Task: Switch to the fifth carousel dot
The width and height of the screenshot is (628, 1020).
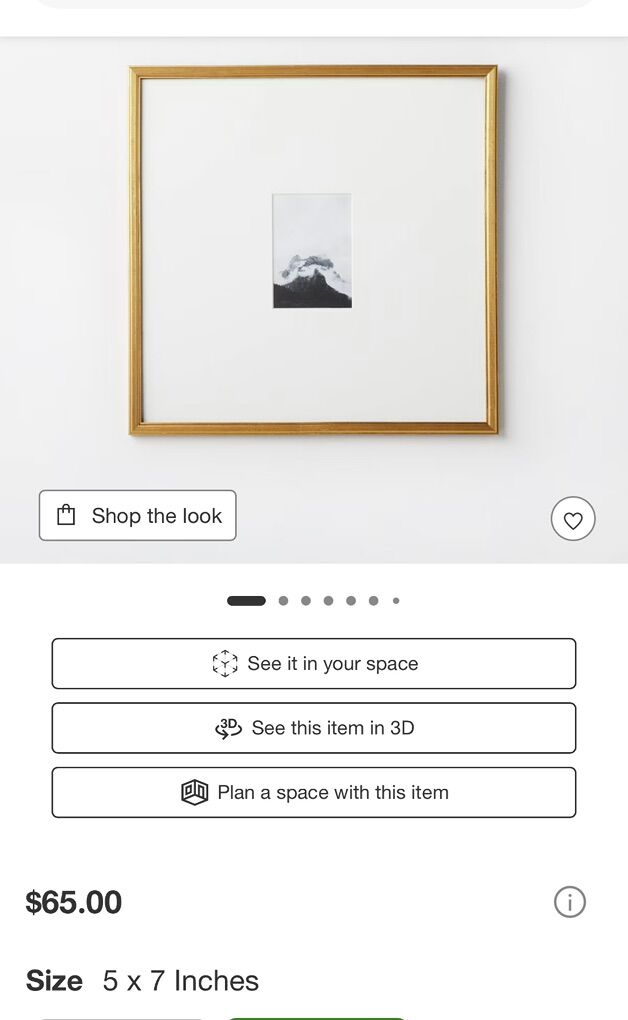Action: [x=351, y=600]
